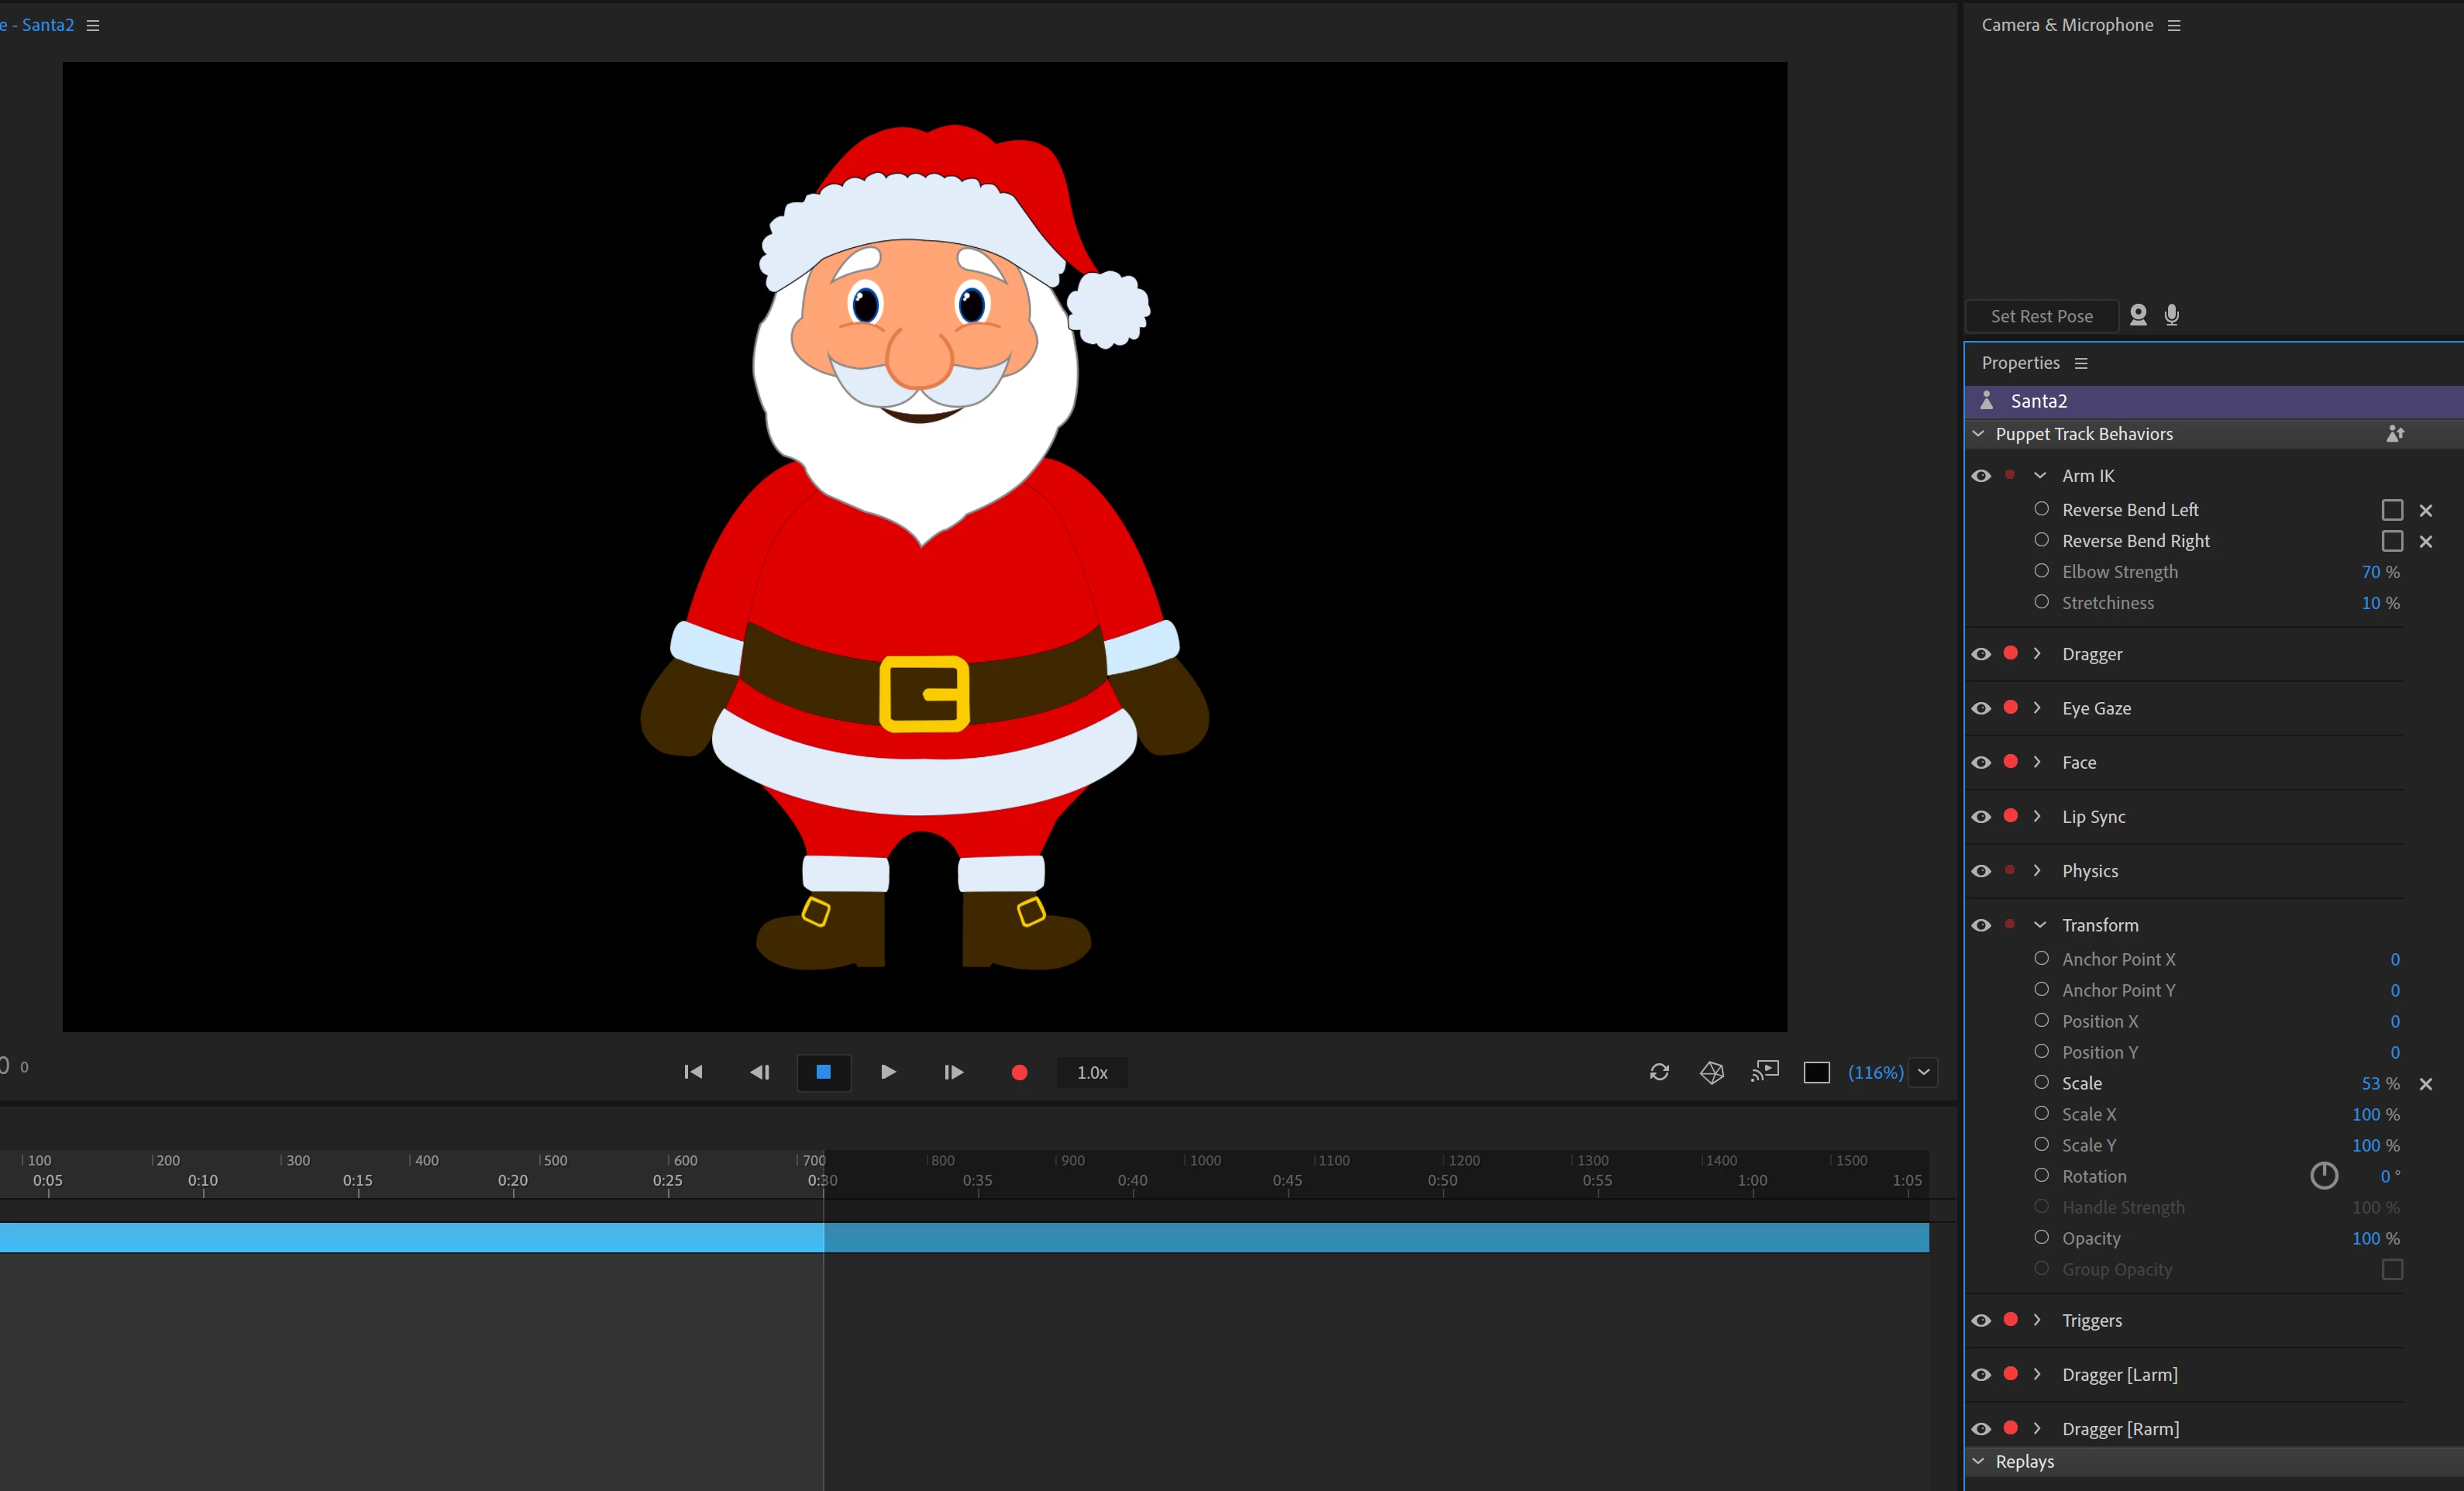This screenshot has width=2464, height=1491.
Task: Enable the Reverse Bend Left checkbox
Action: pyautogui.click(x=2391, y=510)
